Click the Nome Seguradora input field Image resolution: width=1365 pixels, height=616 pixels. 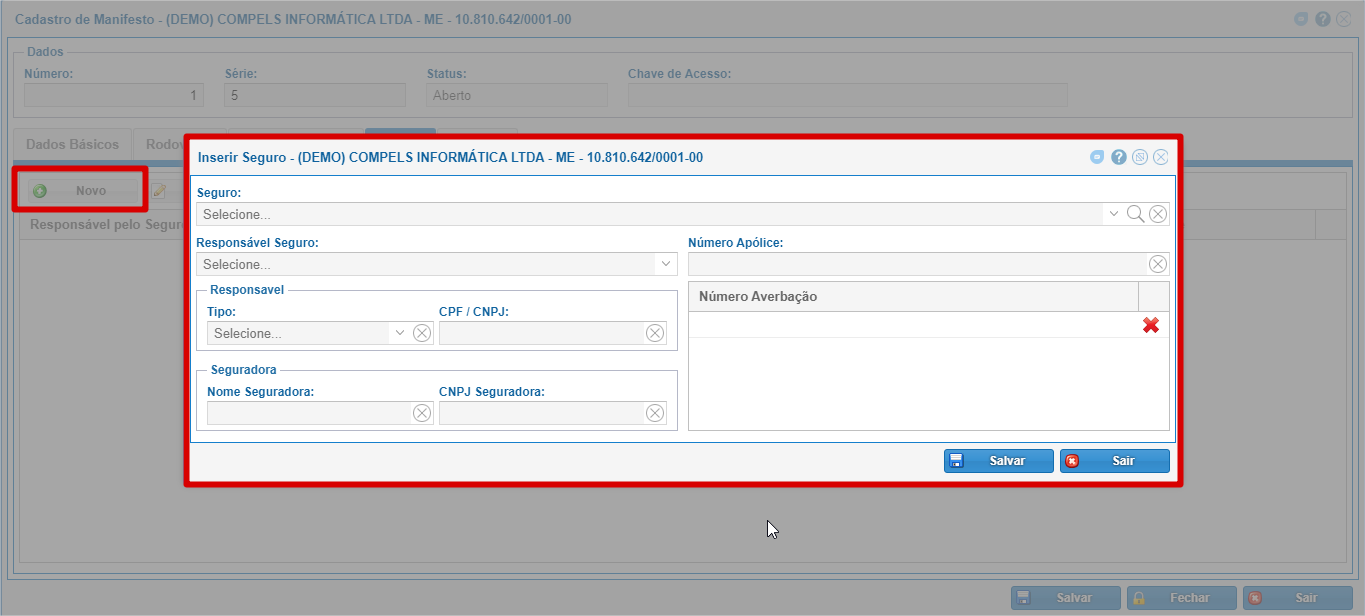[308, 413]
